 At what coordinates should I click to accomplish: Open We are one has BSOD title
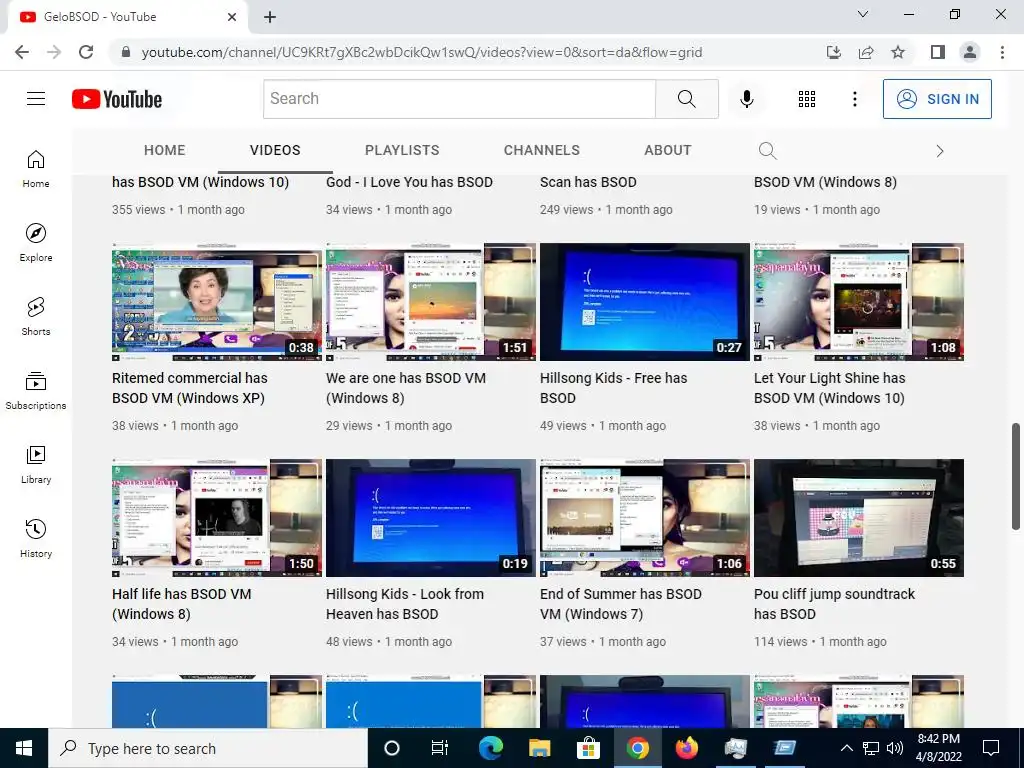[x=406, y=388]
